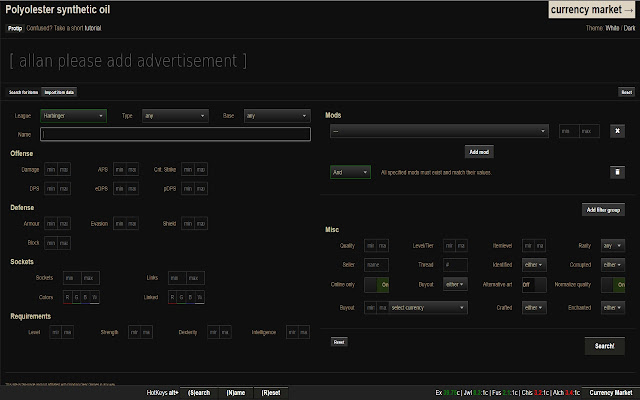Open the League dropdown
The image size is (640, 400).
point(73,115)
